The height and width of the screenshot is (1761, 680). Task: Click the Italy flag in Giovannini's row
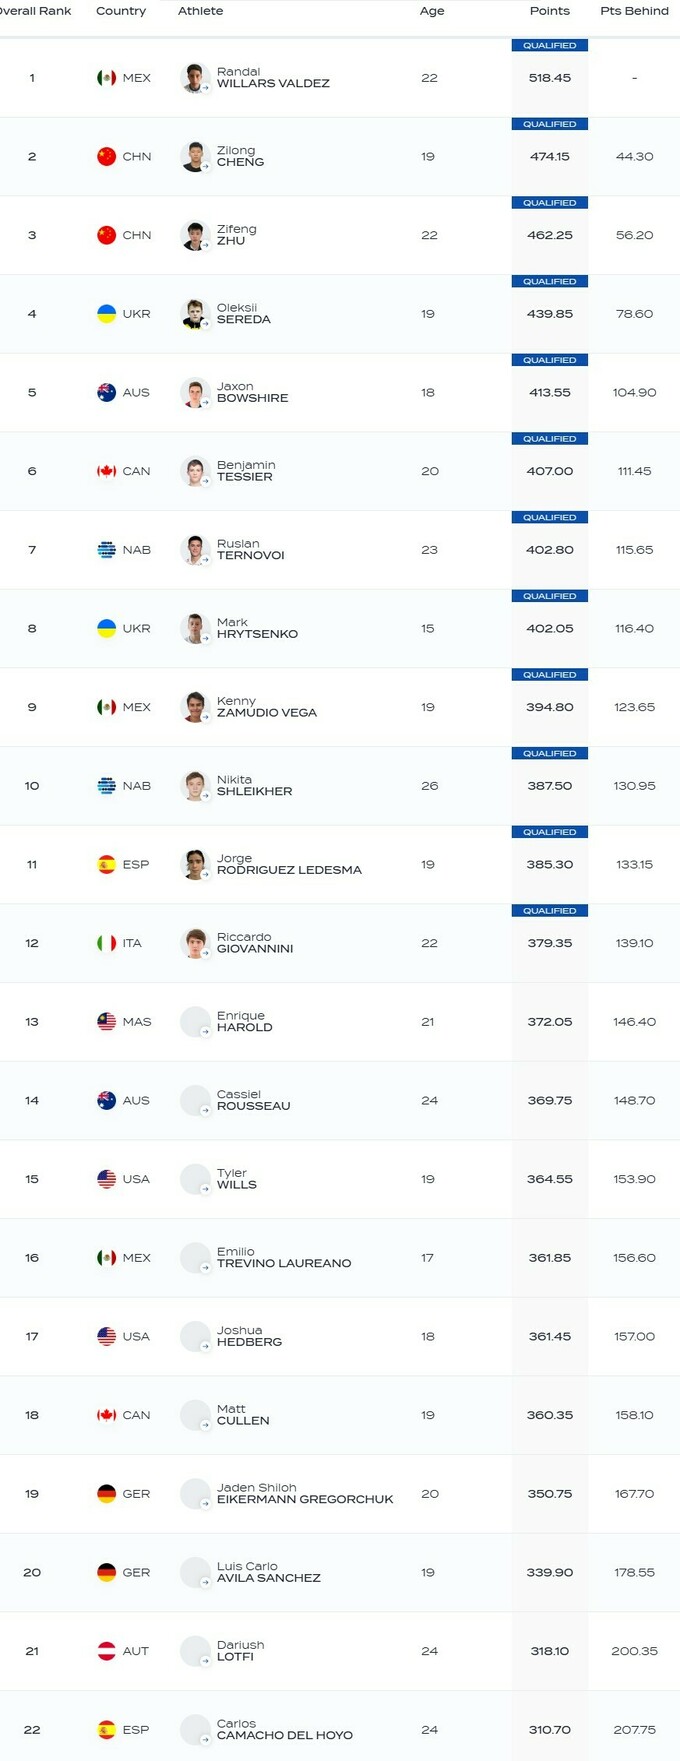coord(106,943)
